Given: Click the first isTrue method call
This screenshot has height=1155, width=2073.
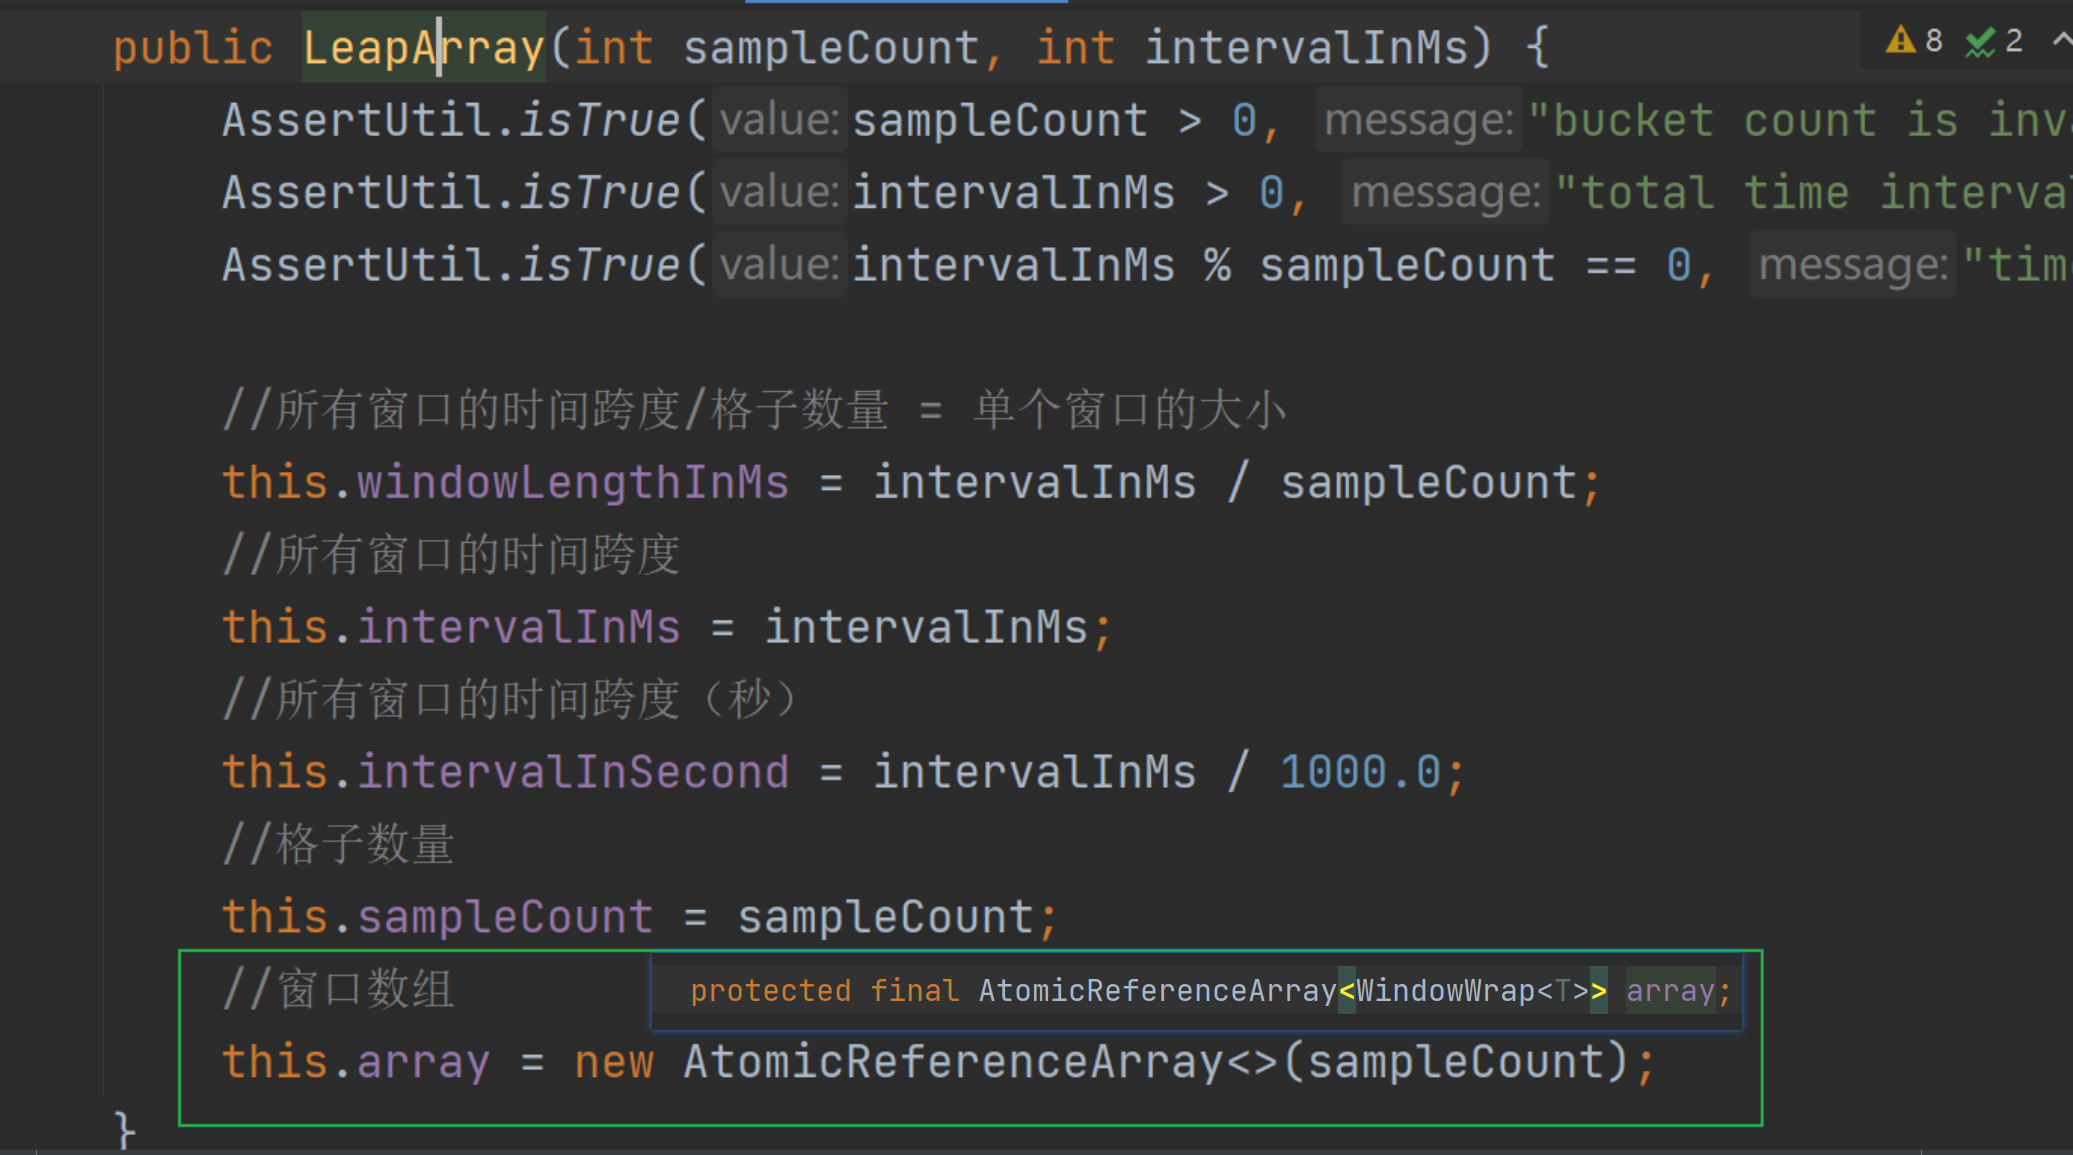Looking at the screenshot, I should (599, 120).
